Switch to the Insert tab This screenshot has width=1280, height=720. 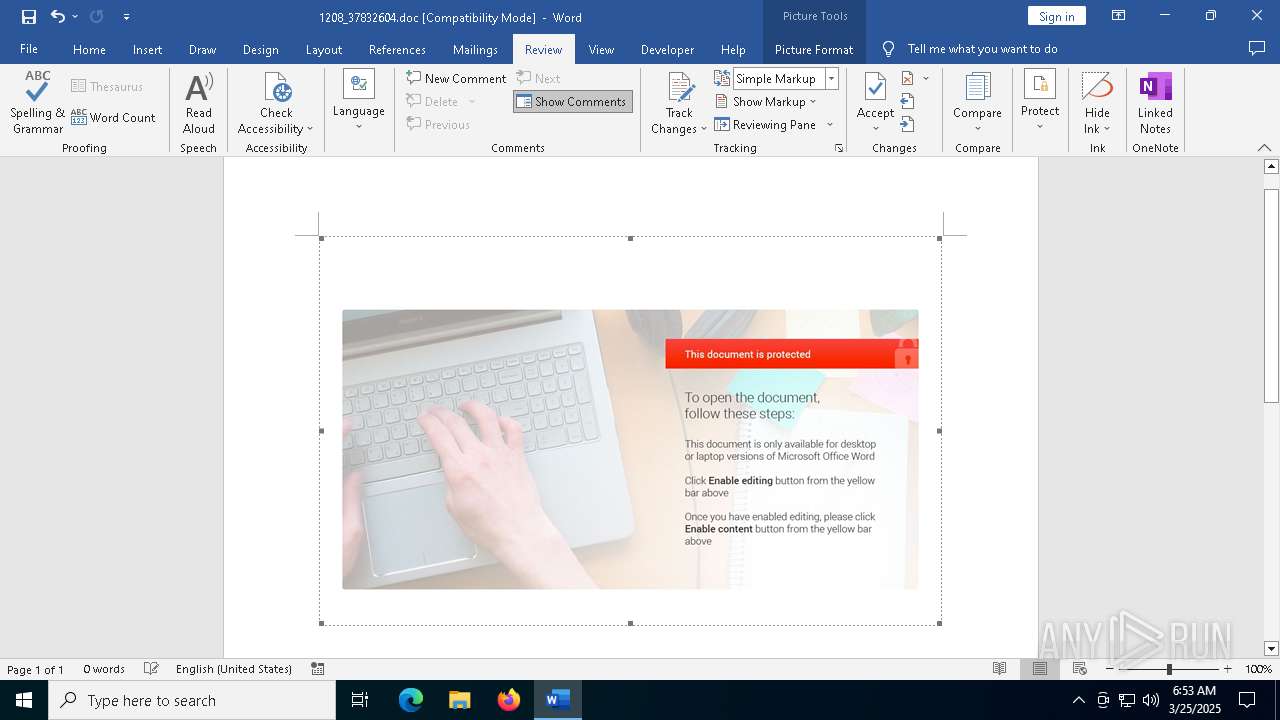pos(147,49)
